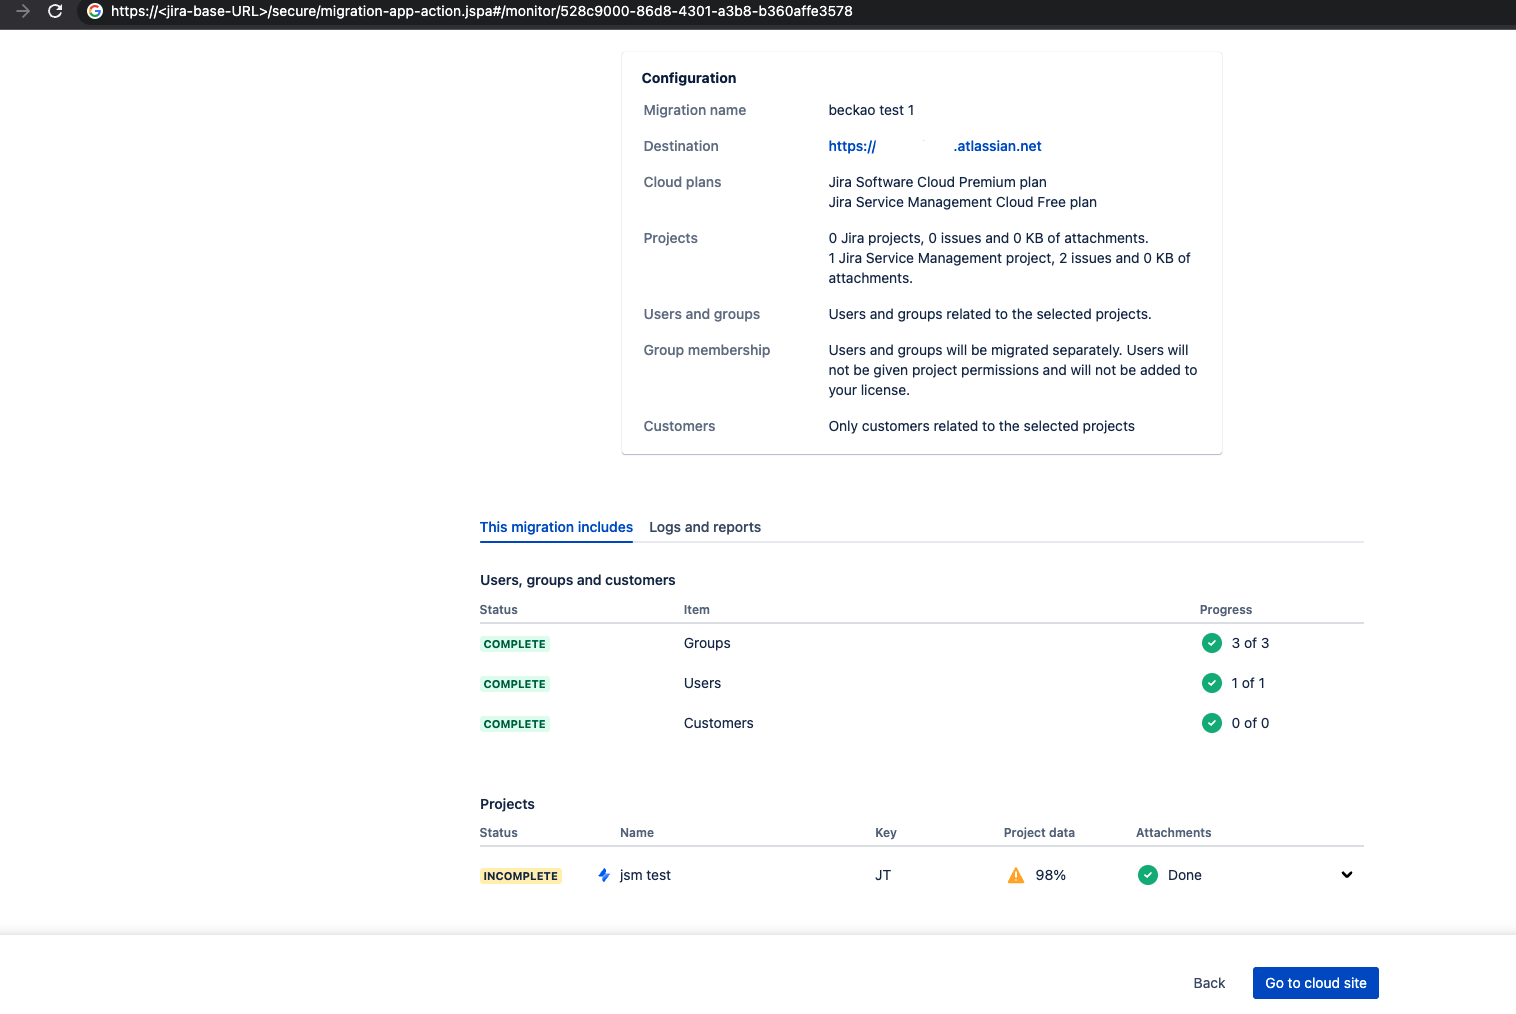The image size is (1516, 1014).
Task: Click the 'jsm test' project name
Action: tap(645, 875)
